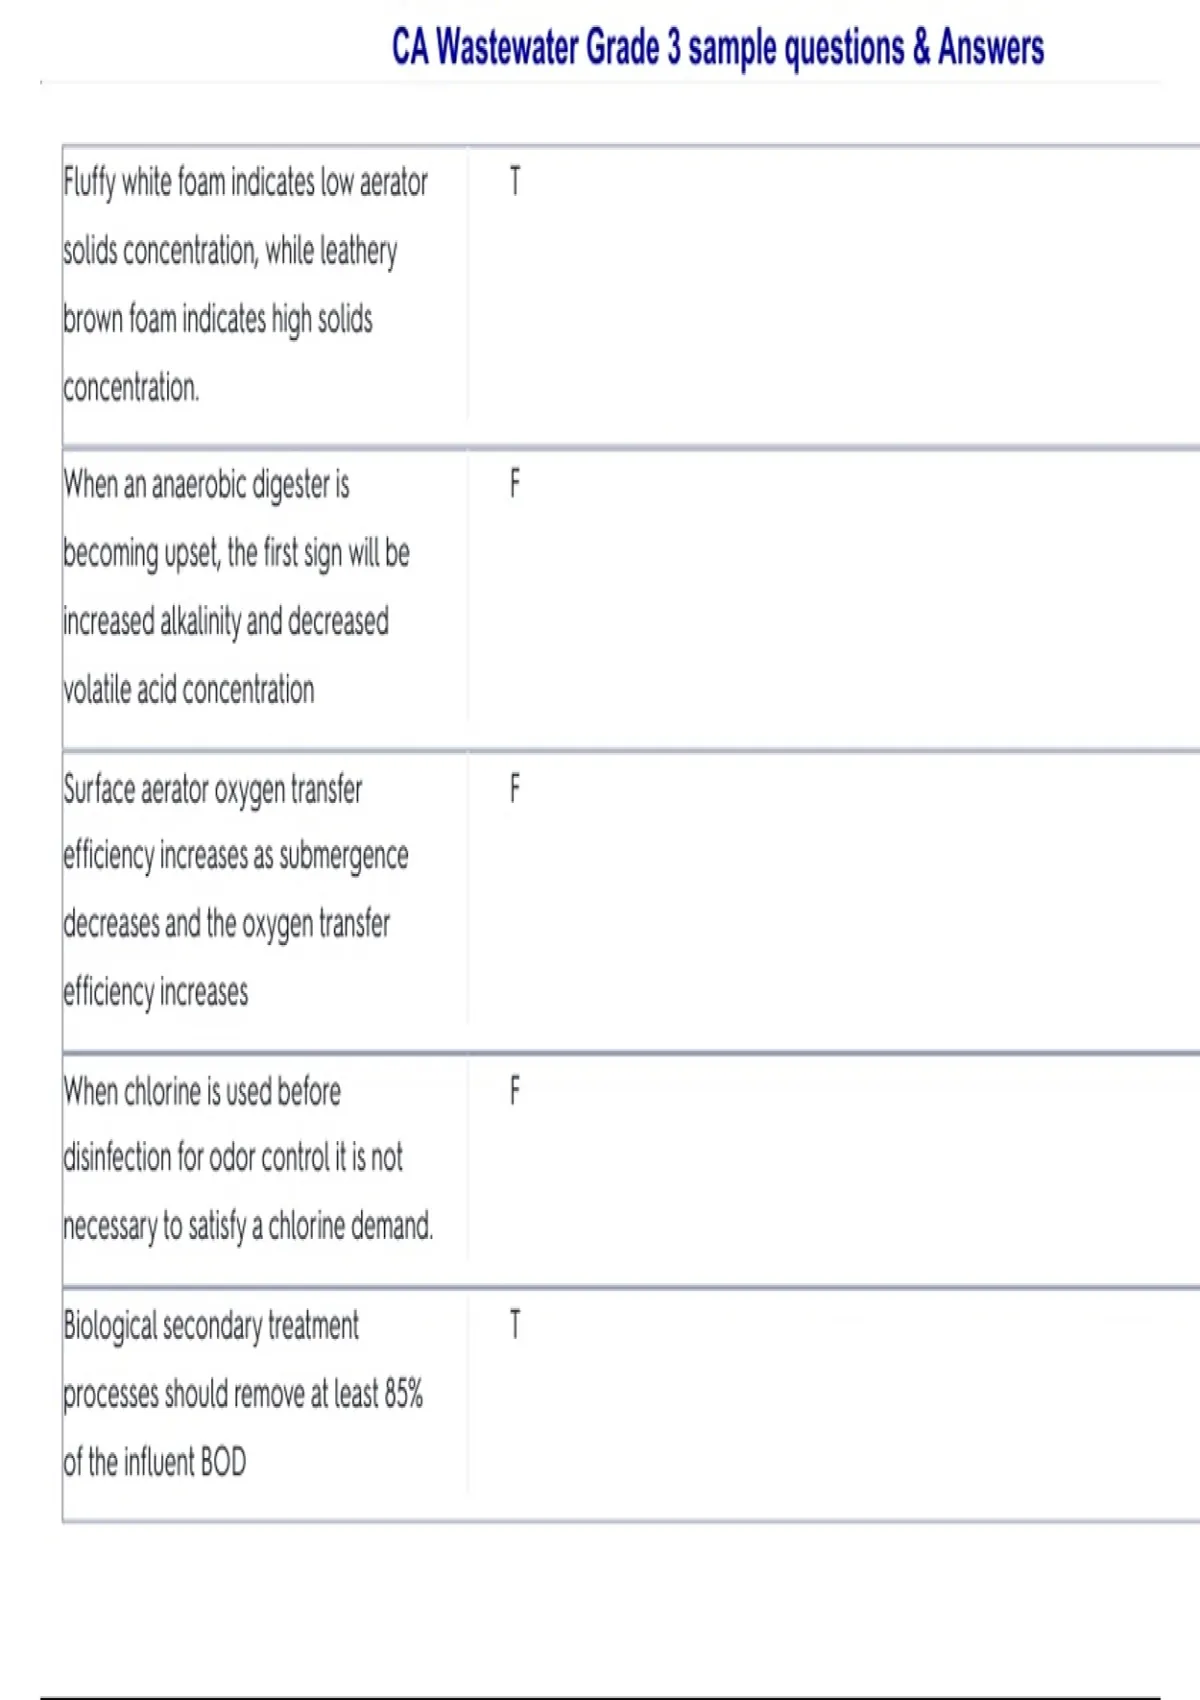Click the line "volatile acid concentration"
1200x1700 pixels.
tap(188, 690)
